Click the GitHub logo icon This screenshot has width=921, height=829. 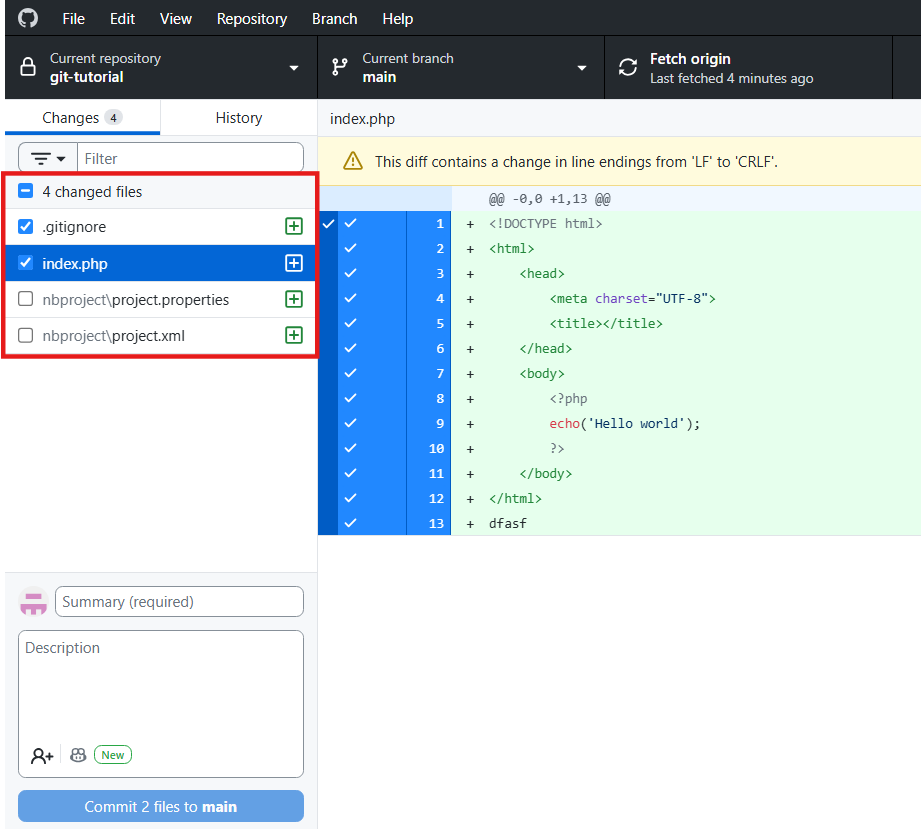pyautogui.click(x=28, y=18)
